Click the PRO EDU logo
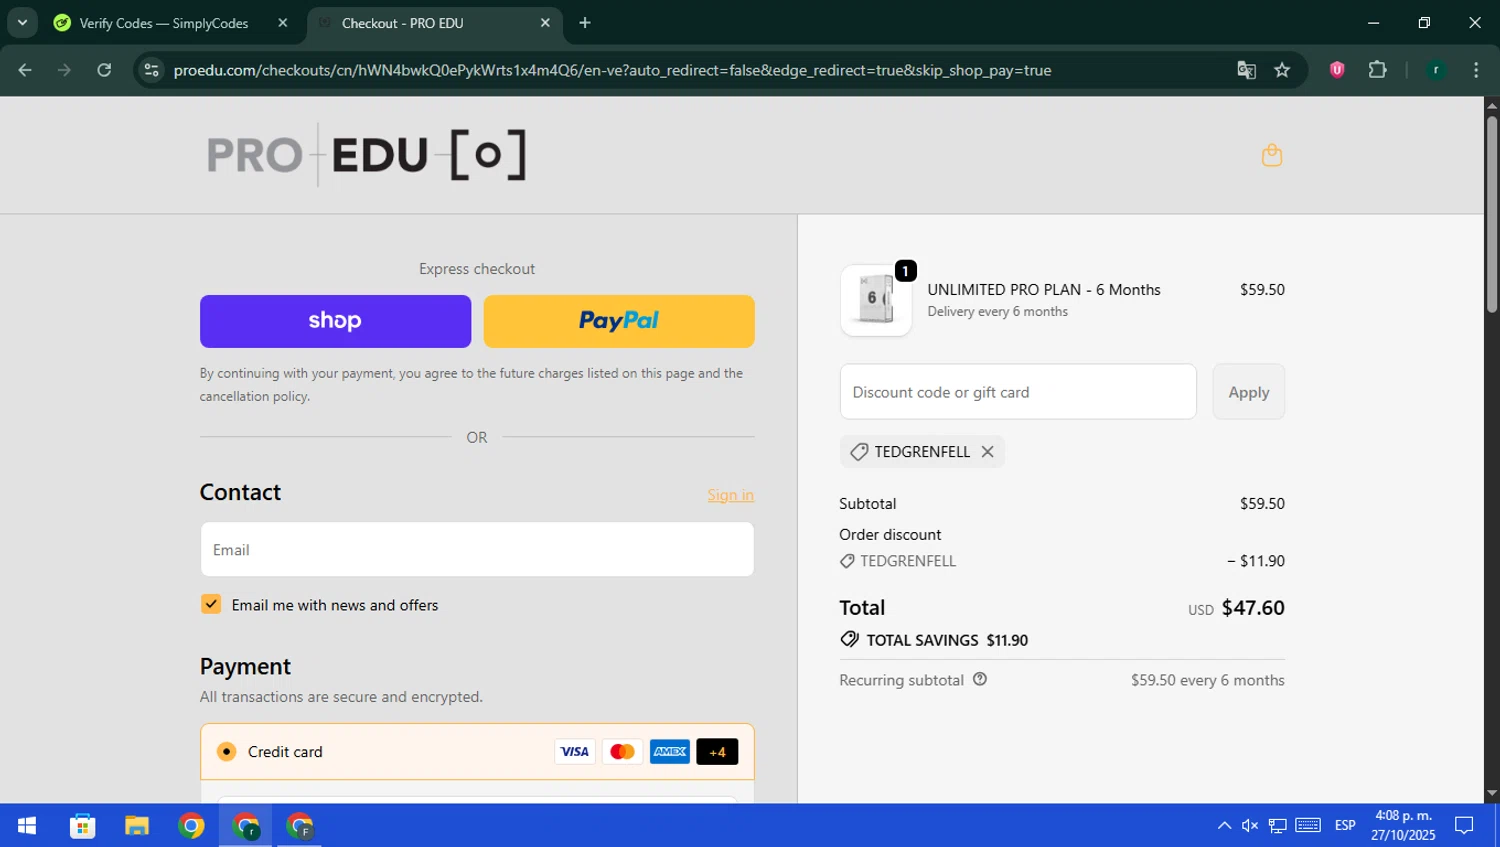This screenshot has height=847, width=1500. (x=366, y=155)
